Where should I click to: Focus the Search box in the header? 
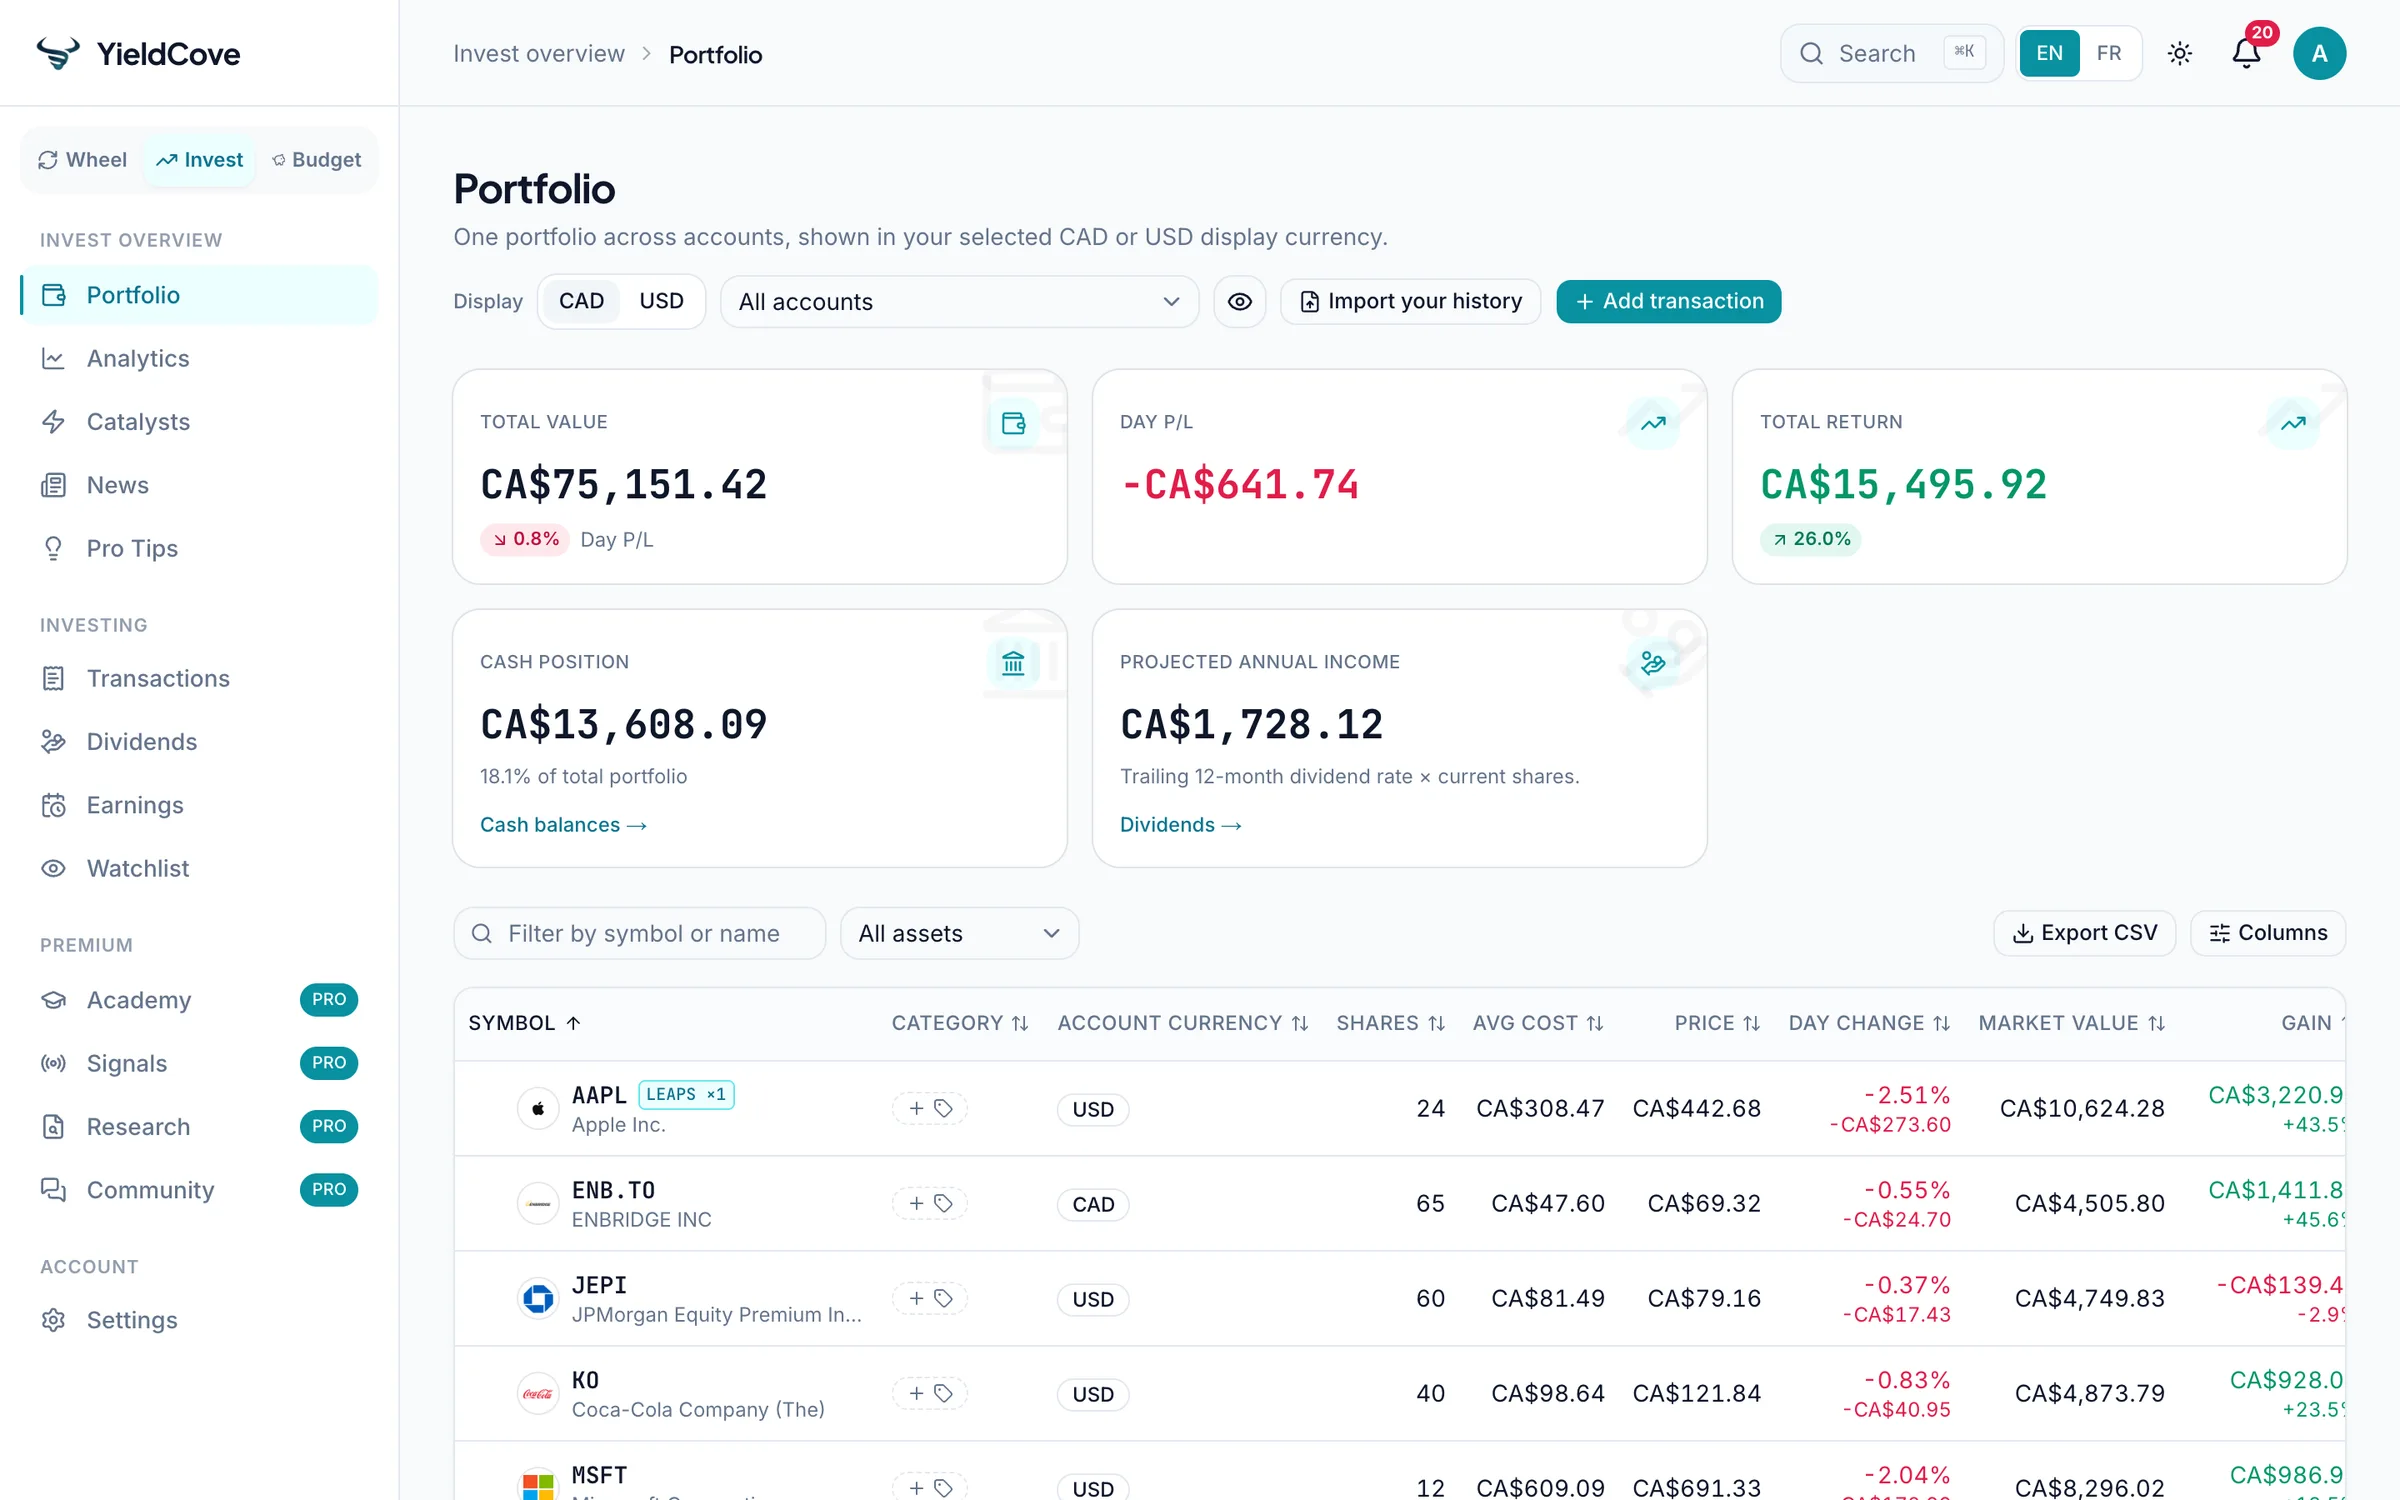click(x=1891, y=53)
